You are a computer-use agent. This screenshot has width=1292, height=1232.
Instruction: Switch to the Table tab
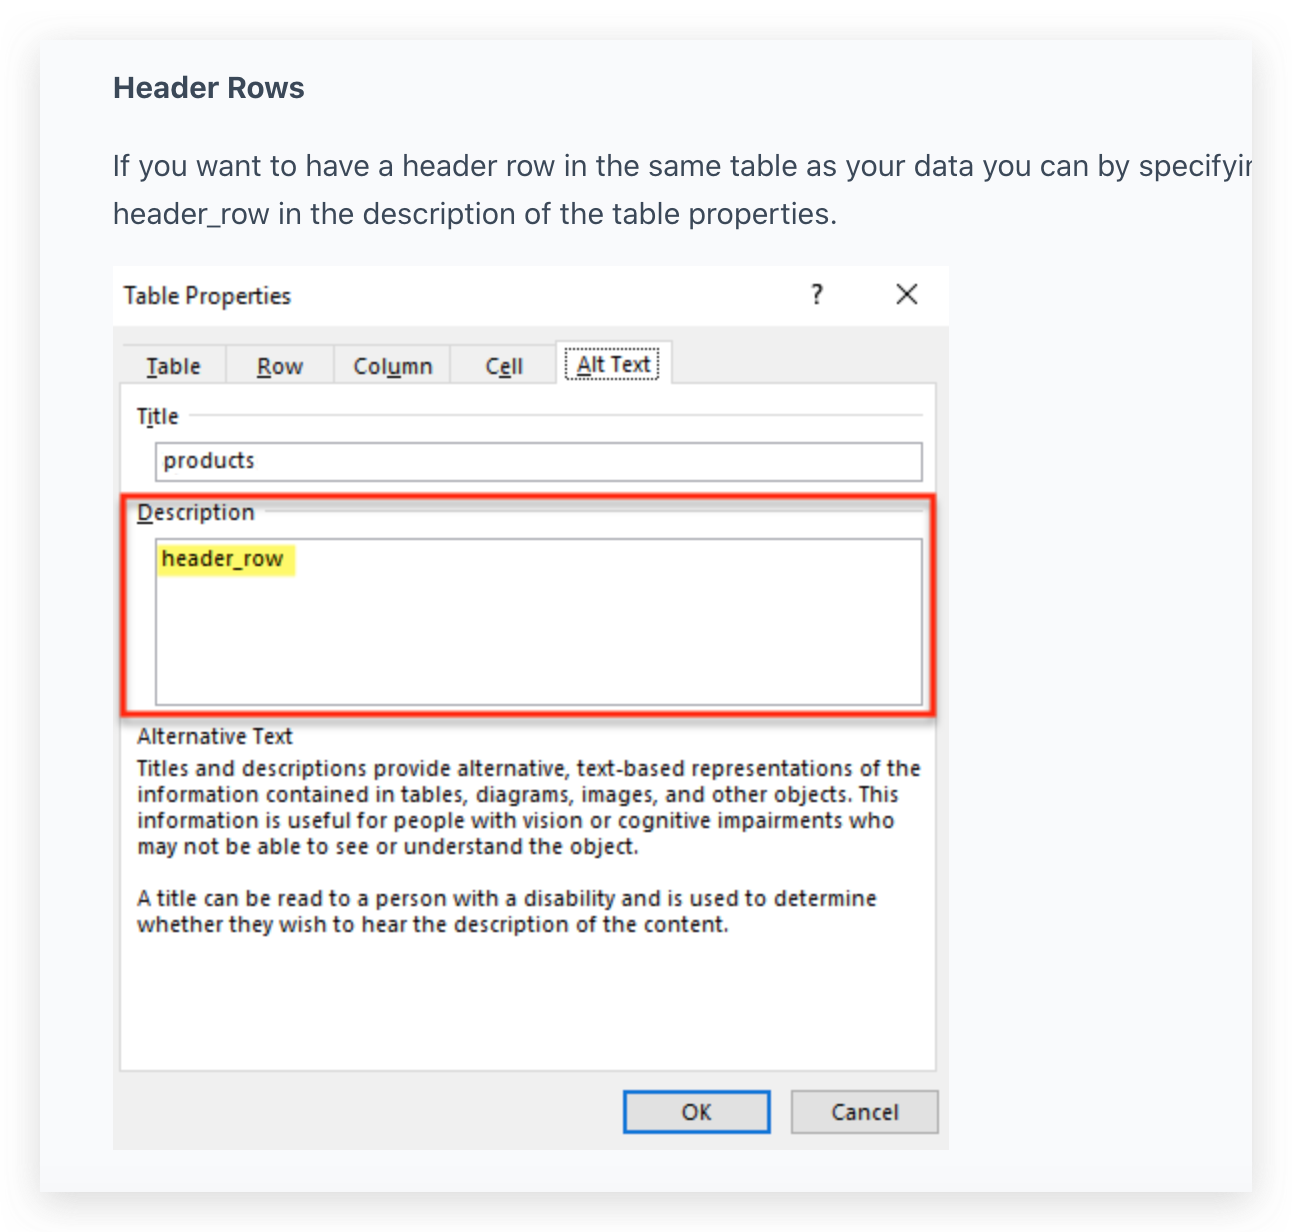[x=173, y=366]
